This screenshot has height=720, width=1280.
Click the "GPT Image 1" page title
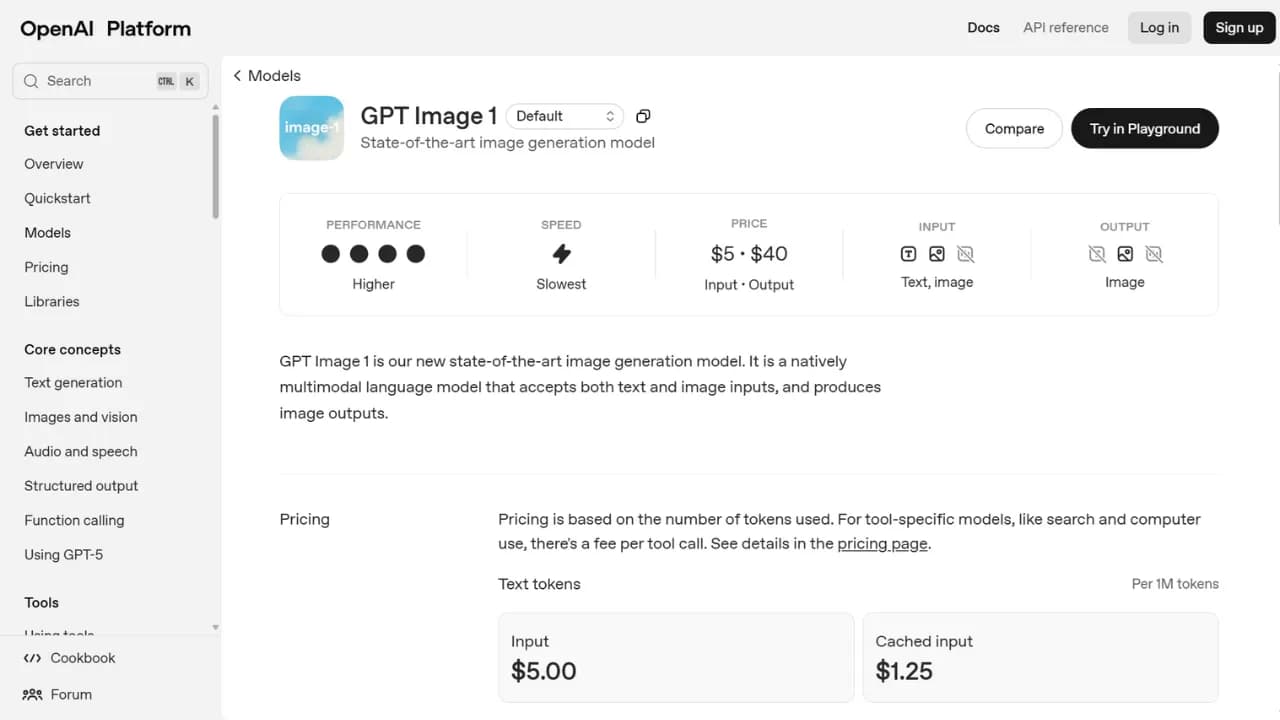tap(429, 116)
